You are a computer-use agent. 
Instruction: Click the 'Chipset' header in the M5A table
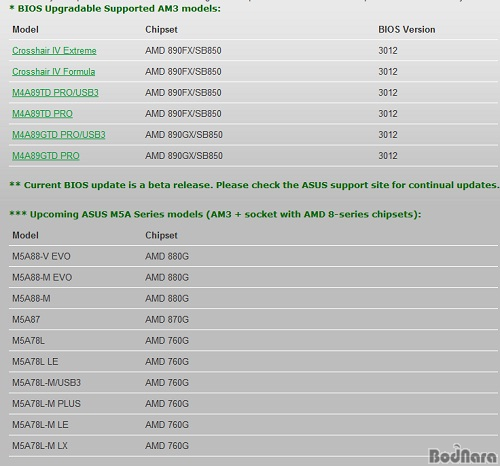click(161, 235)
